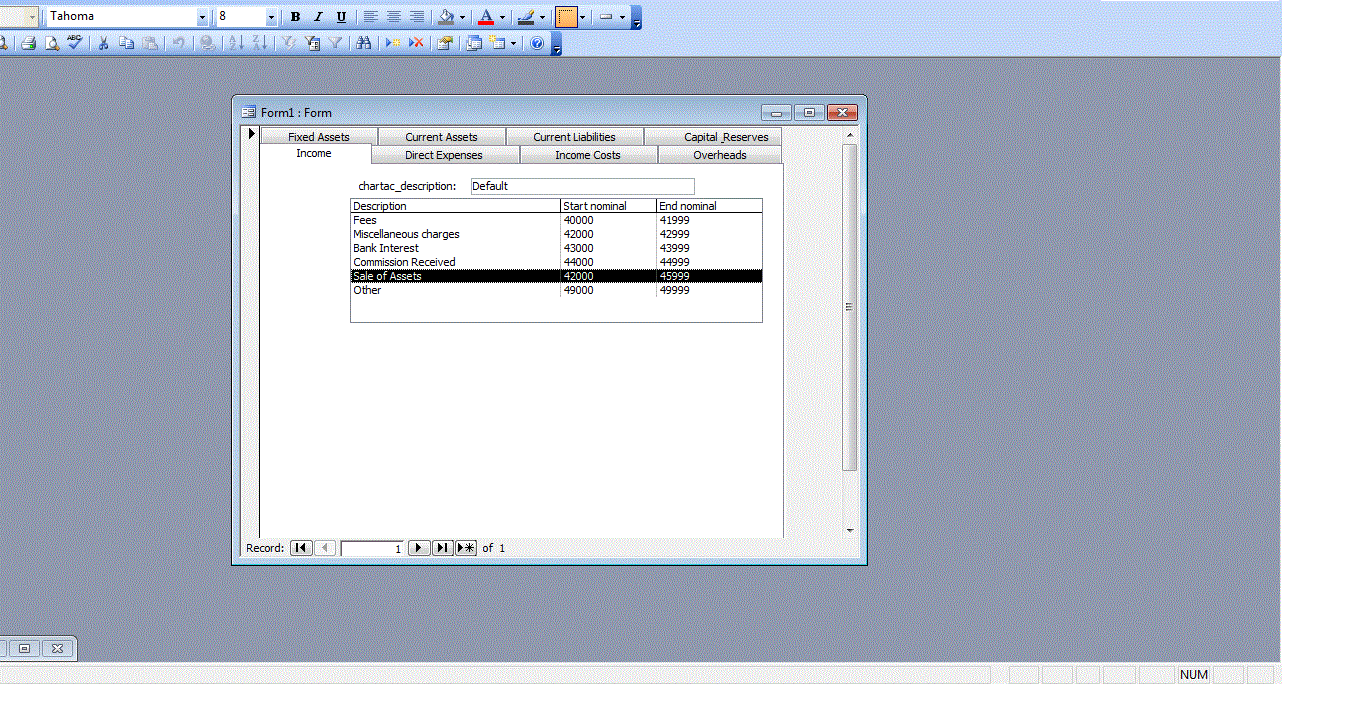Open Find with the binoculars icon
The image size is (1366, 728).
pos(363,43)
